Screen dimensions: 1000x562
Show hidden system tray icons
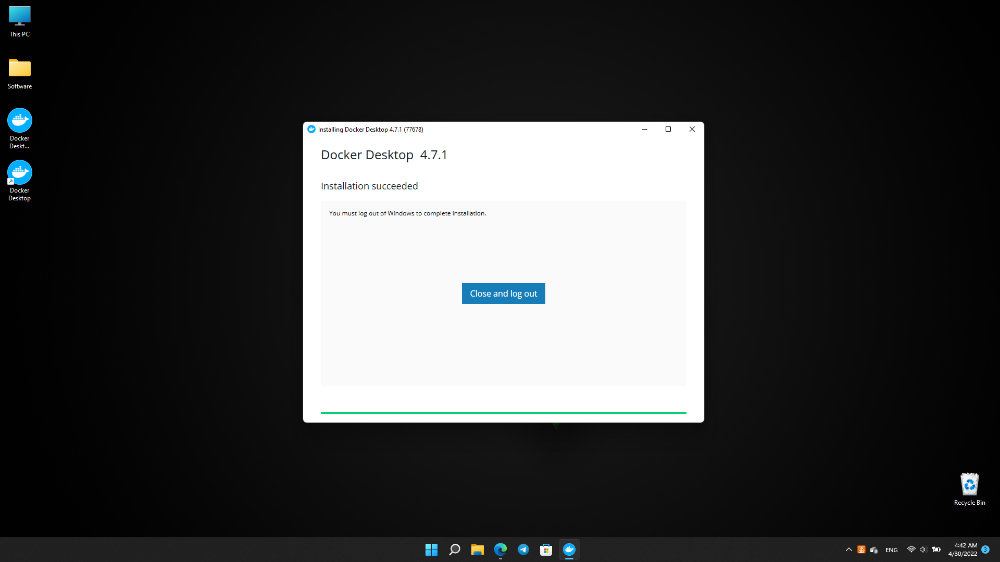click(849, 549)
